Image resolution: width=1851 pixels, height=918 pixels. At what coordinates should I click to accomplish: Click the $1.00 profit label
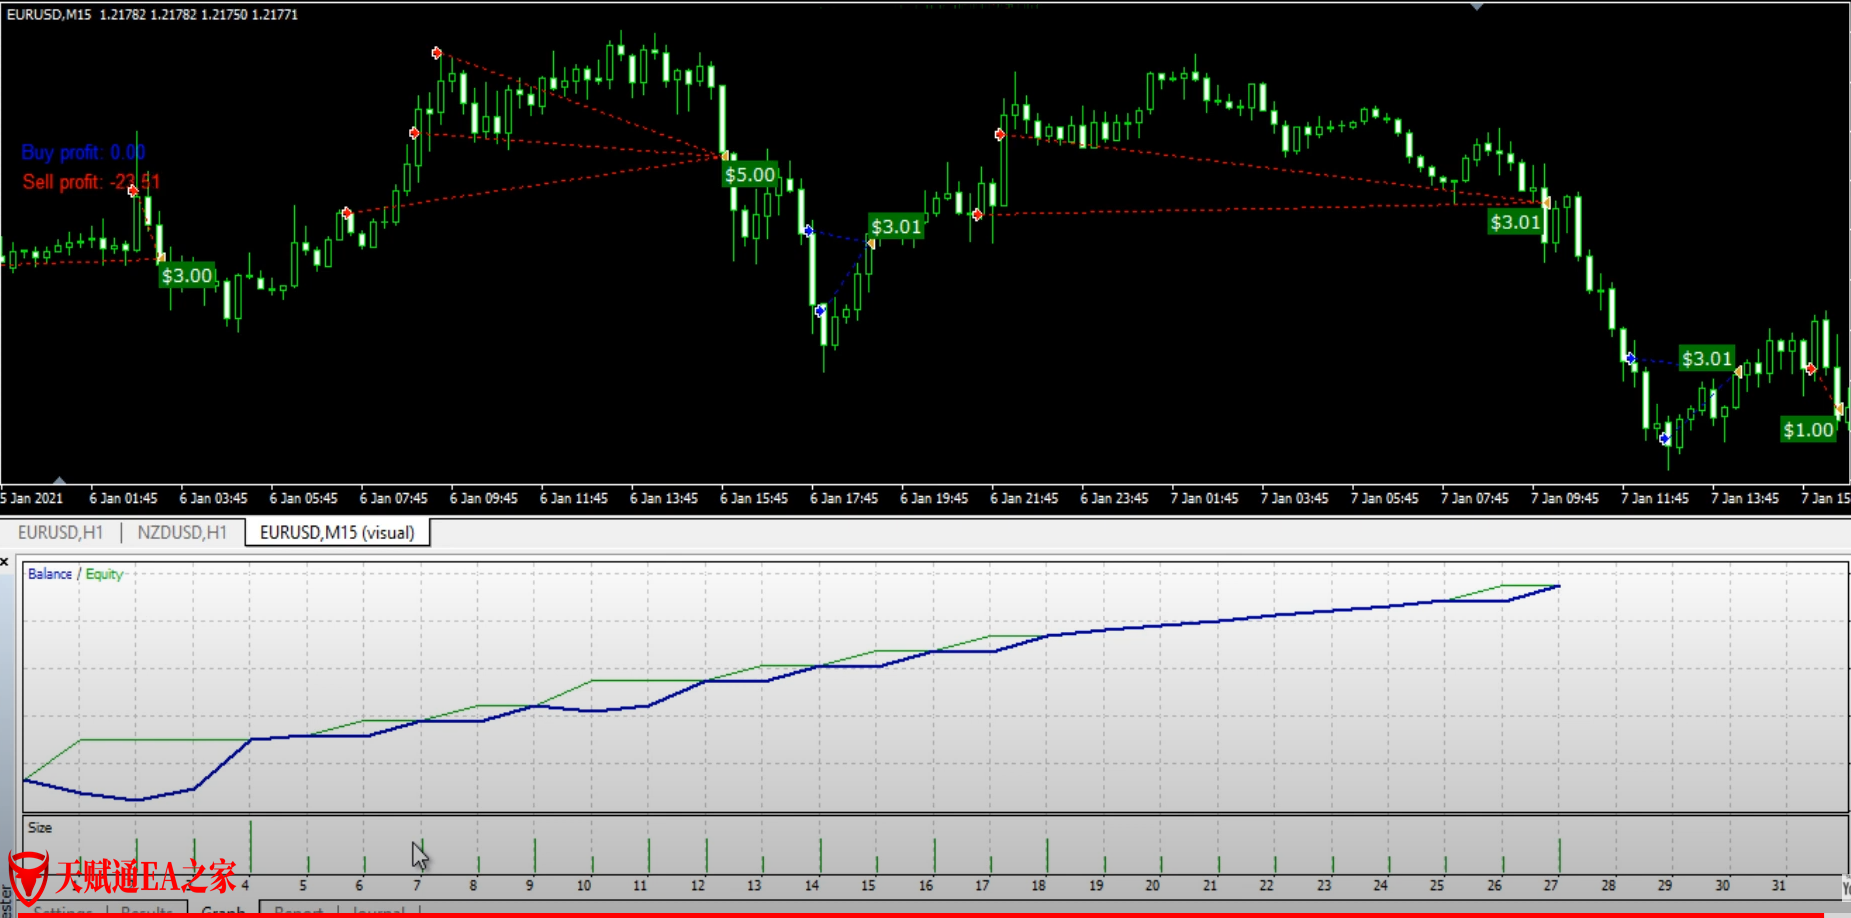click(1808, 430)
